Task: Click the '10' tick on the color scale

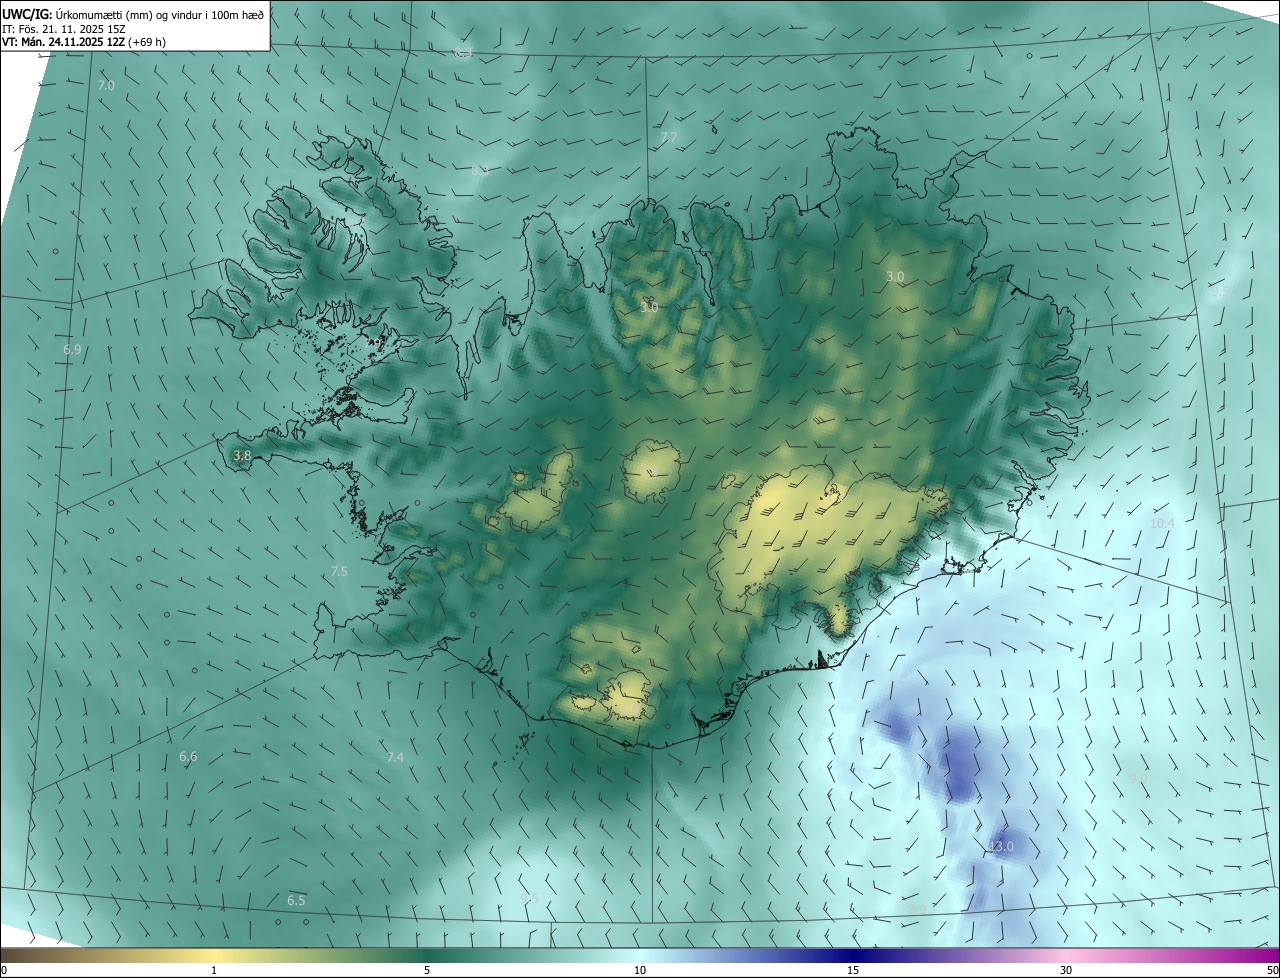Action: pos(640,970)
